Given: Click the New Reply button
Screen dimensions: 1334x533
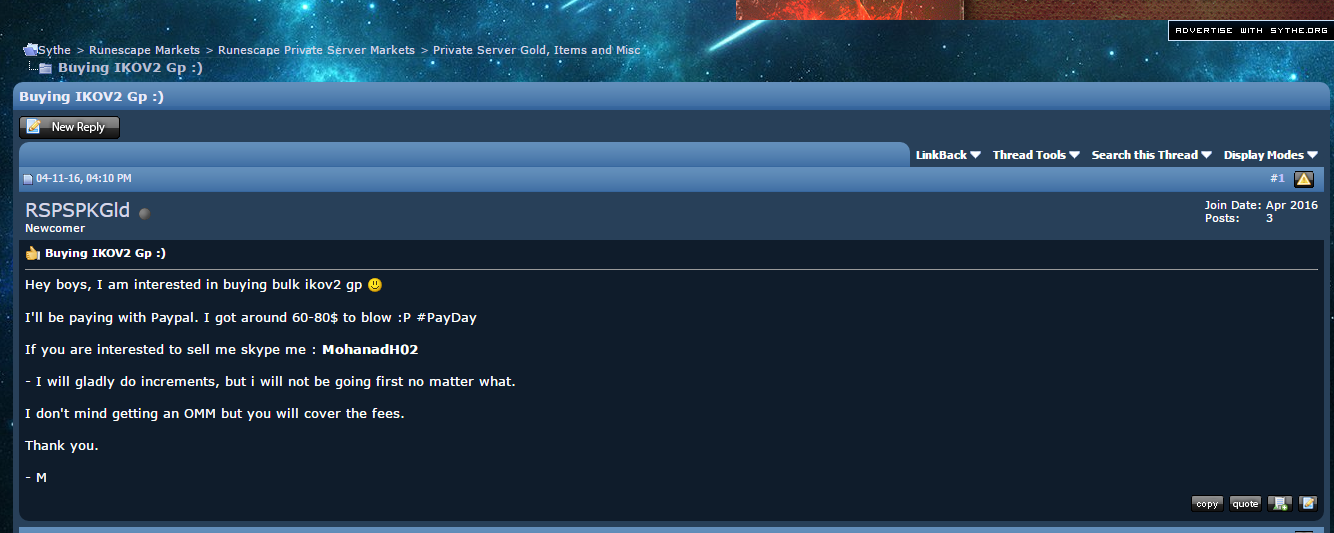Looking at the screenshot, I should 69,127.
